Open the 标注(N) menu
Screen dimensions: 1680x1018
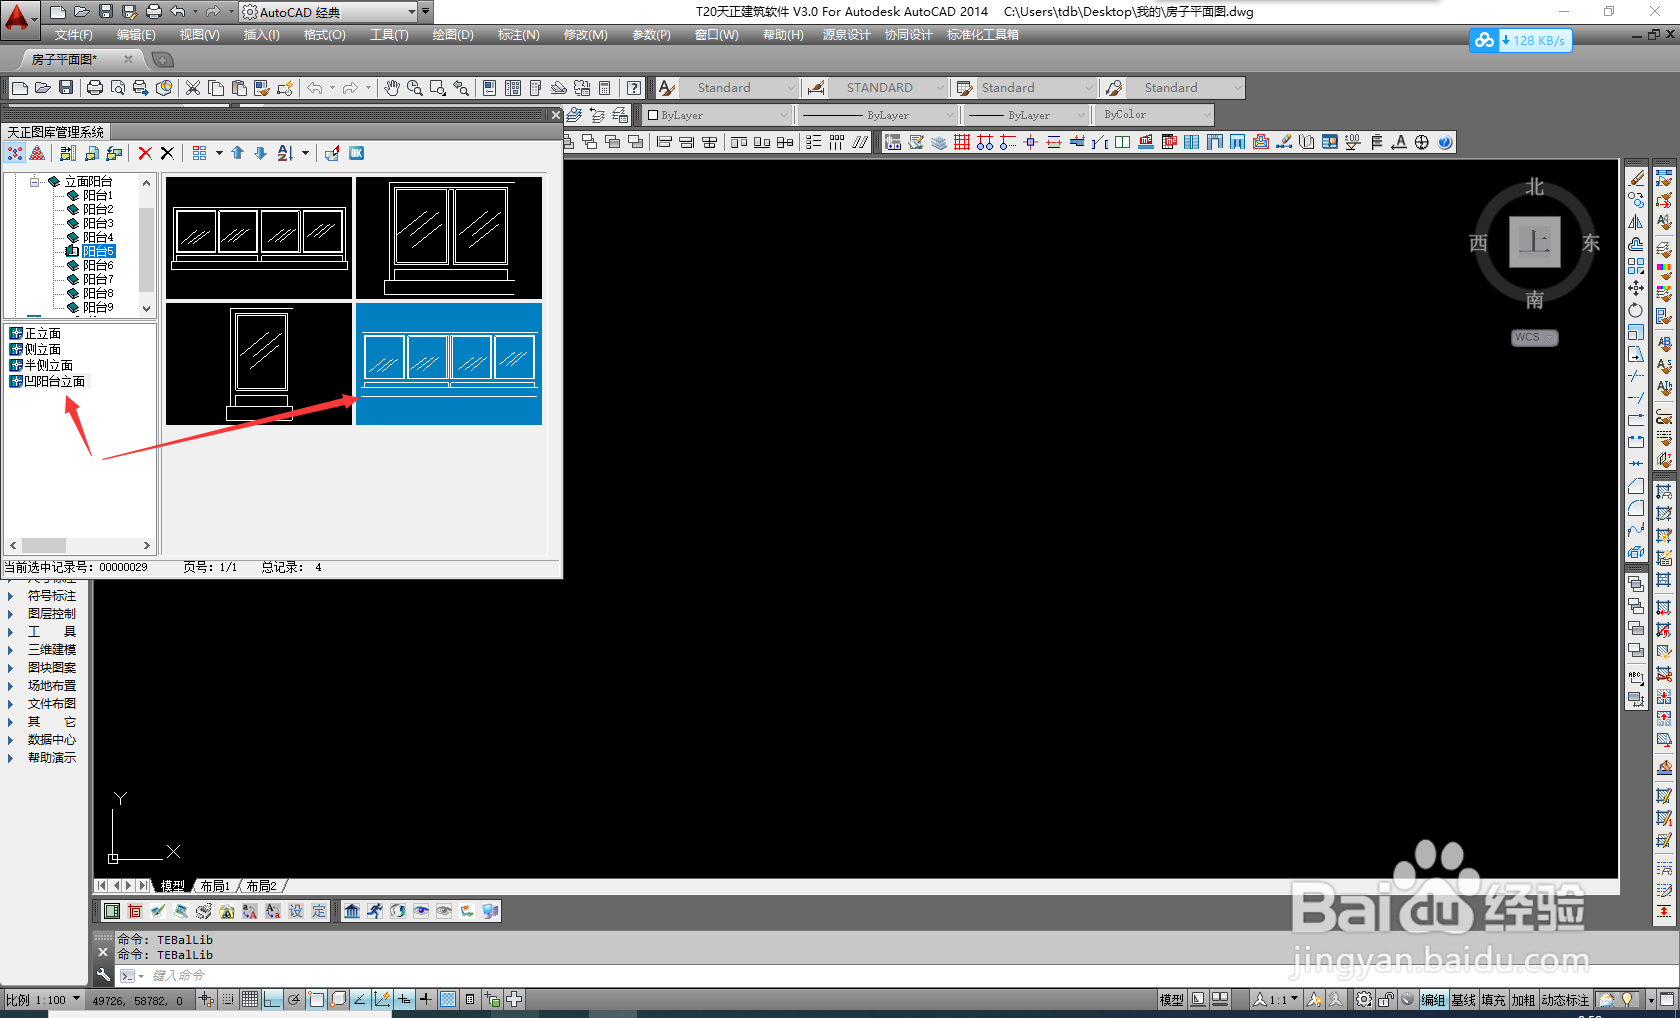pos(518,35)
